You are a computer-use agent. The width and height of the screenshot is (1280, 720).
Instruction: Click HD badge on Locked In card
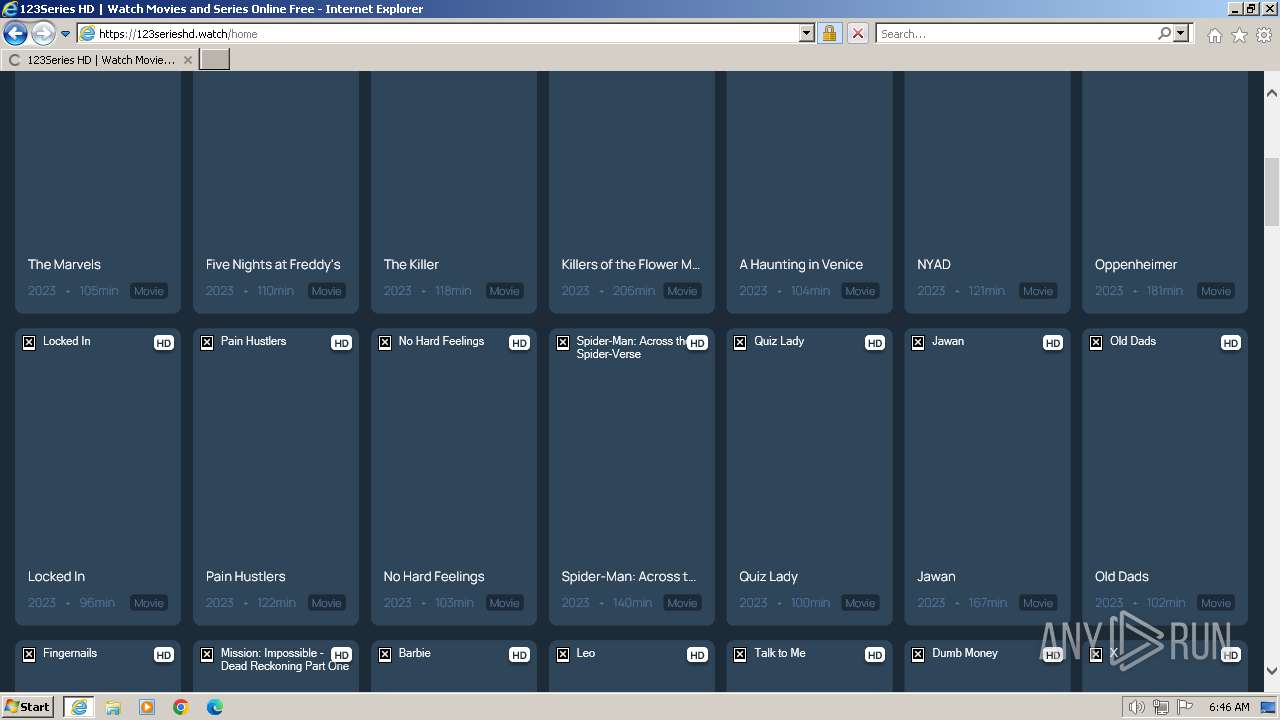coord(163,343)
